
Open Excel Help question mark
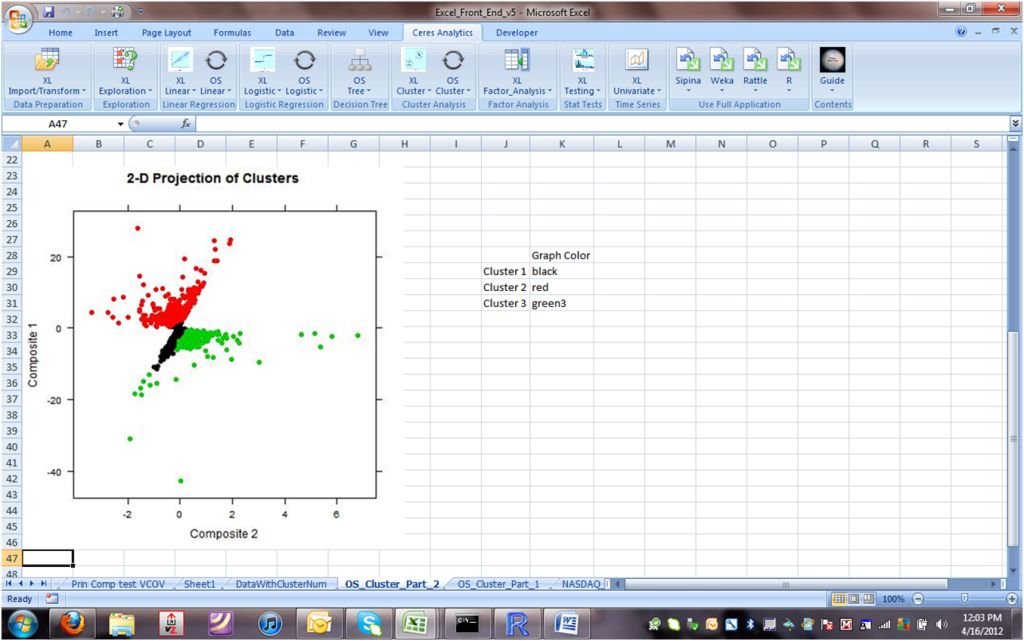961,31
